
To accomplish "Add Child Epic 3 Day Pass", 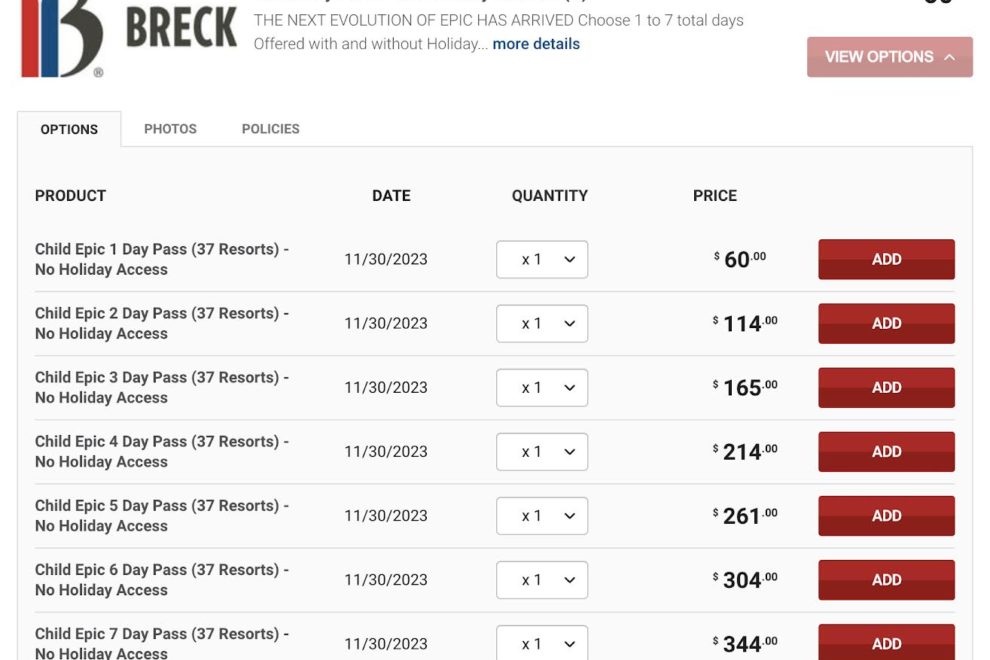I will [x=886, y=388].
